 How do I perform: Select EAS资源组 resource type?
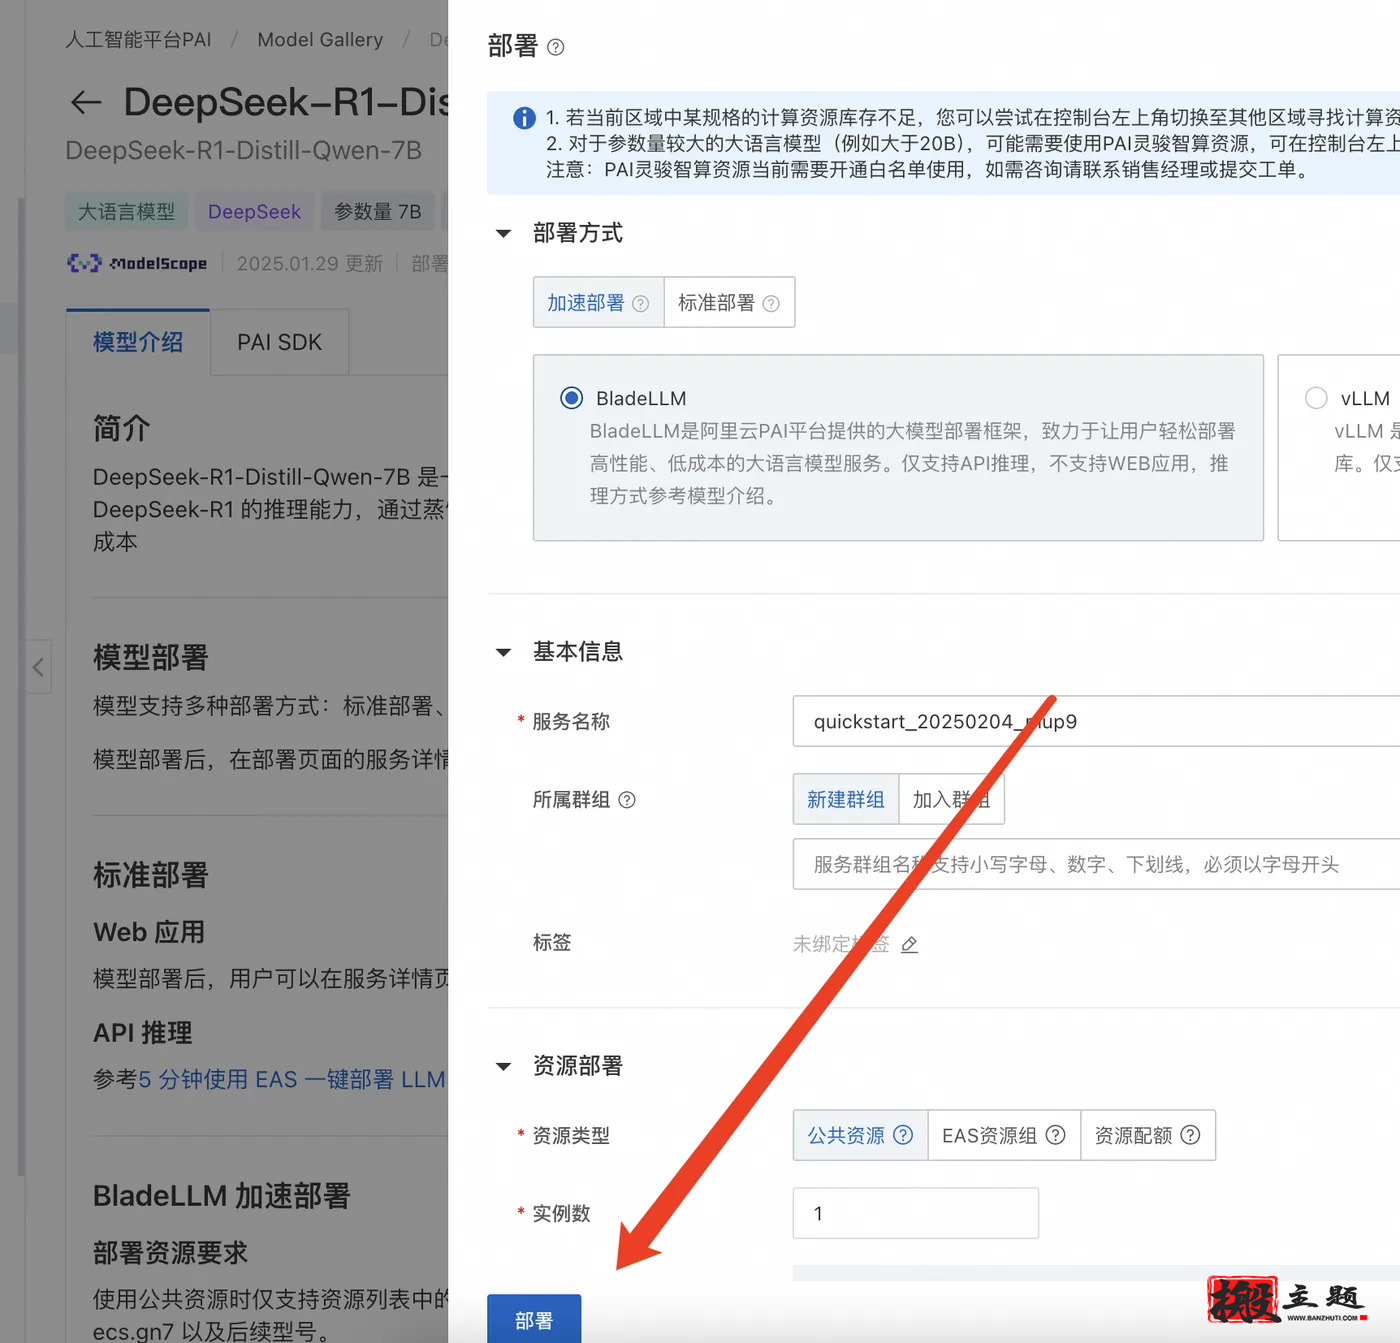coord(1004,1135)
